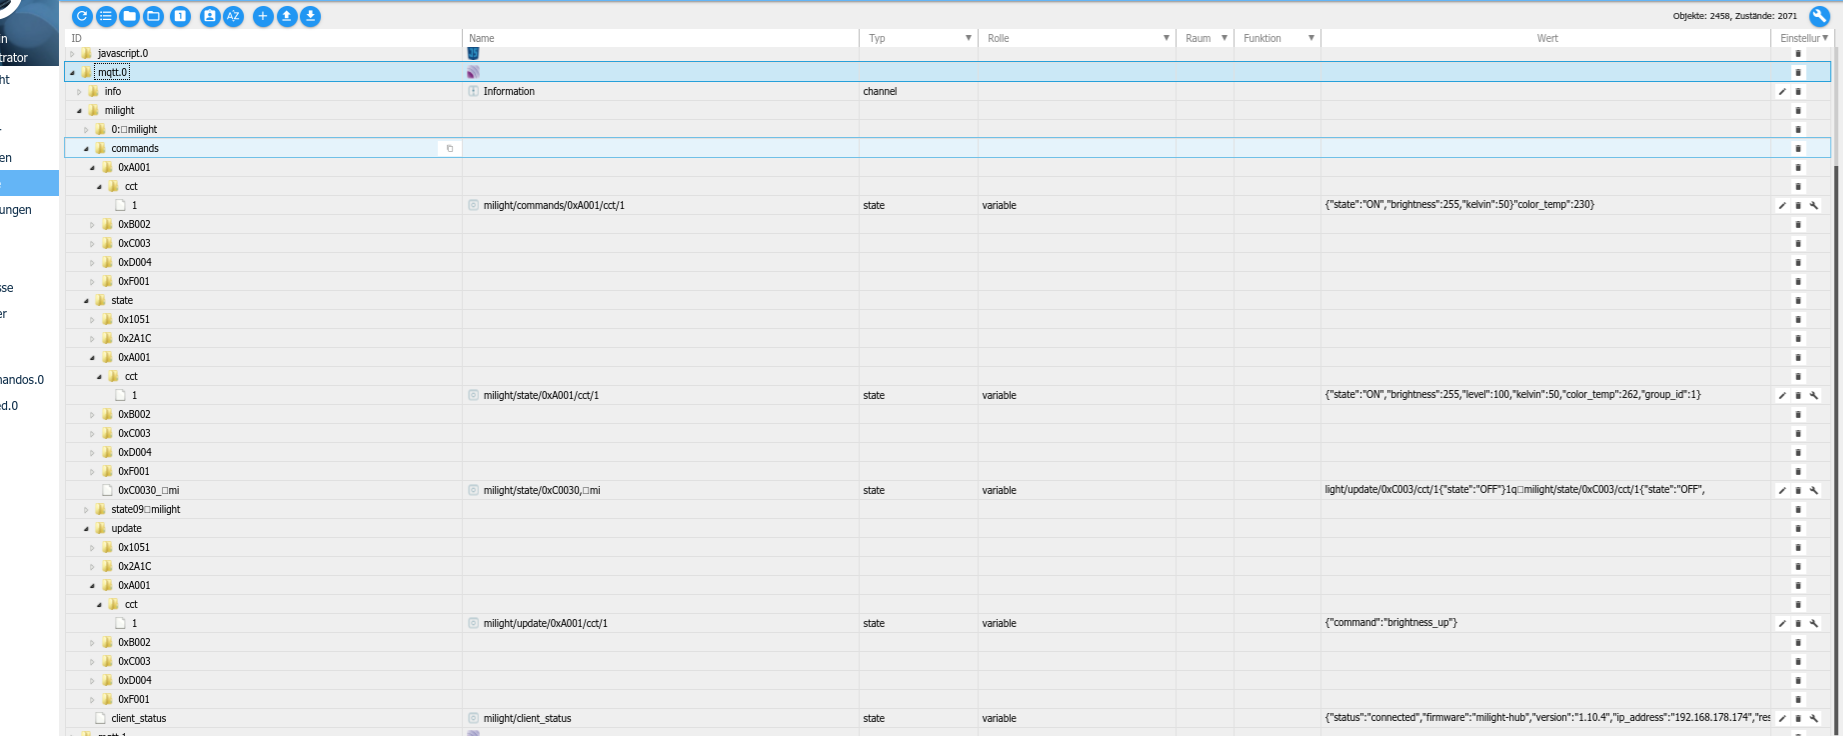
Task: Expand 0x2A1C under state
Action: (x=93, y=339)
